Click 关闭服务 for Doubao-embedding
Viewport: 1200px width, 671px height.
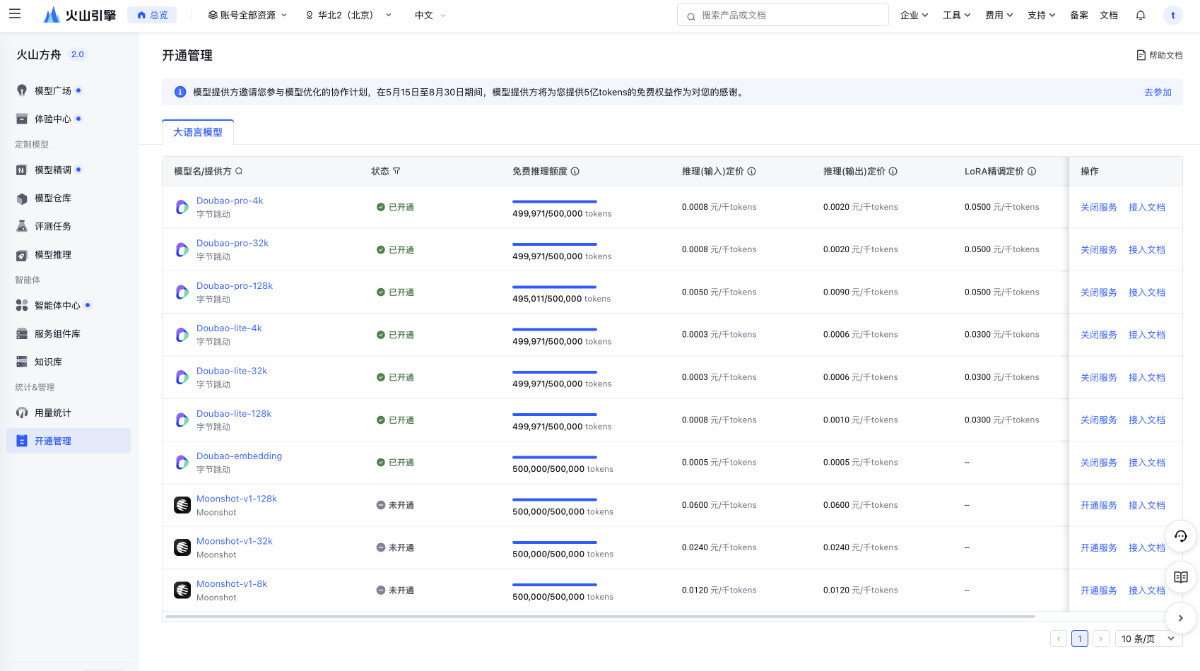(x=1099, y=462)
